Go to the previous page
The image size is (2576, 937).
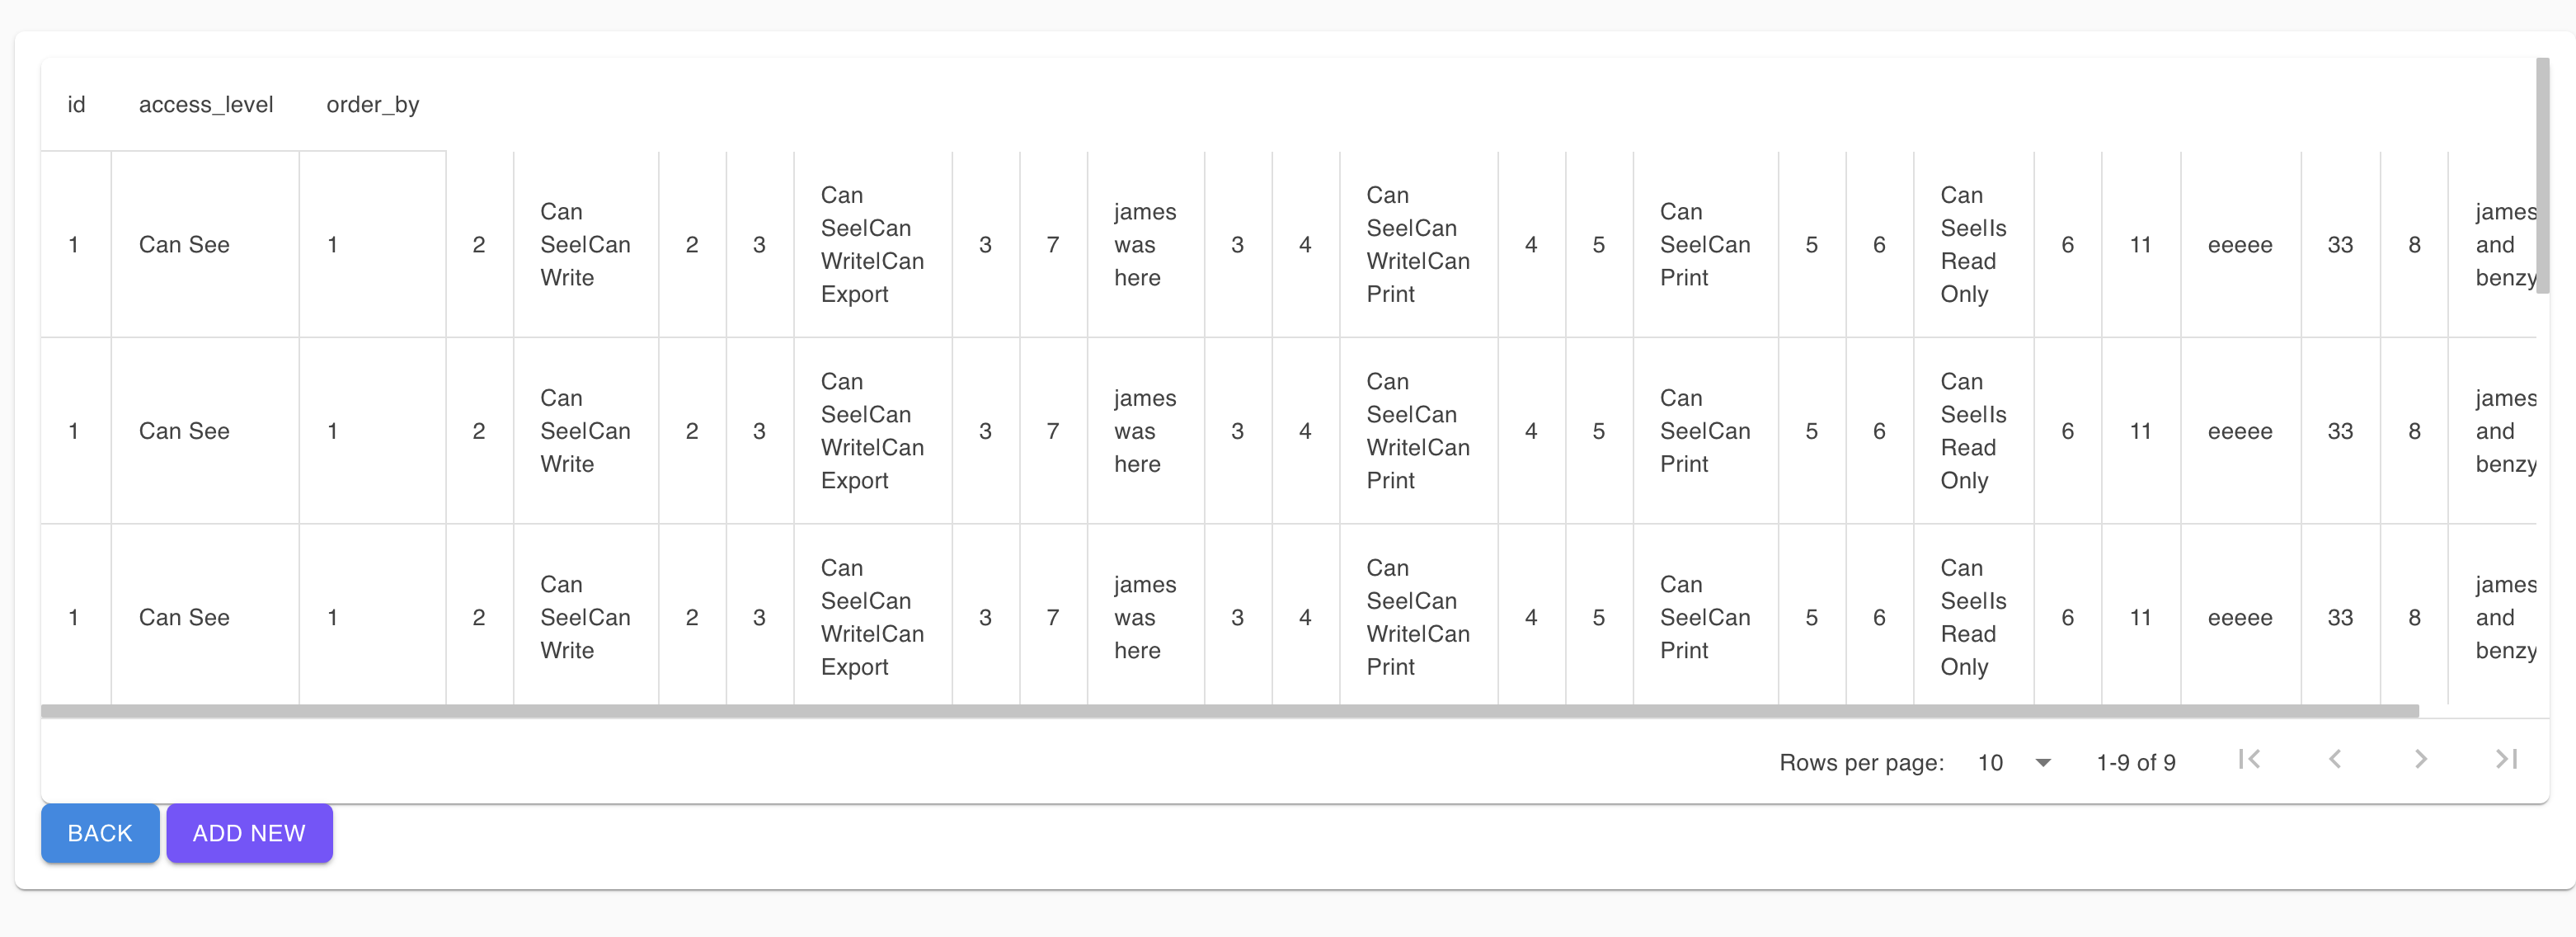pos(2335,760)
